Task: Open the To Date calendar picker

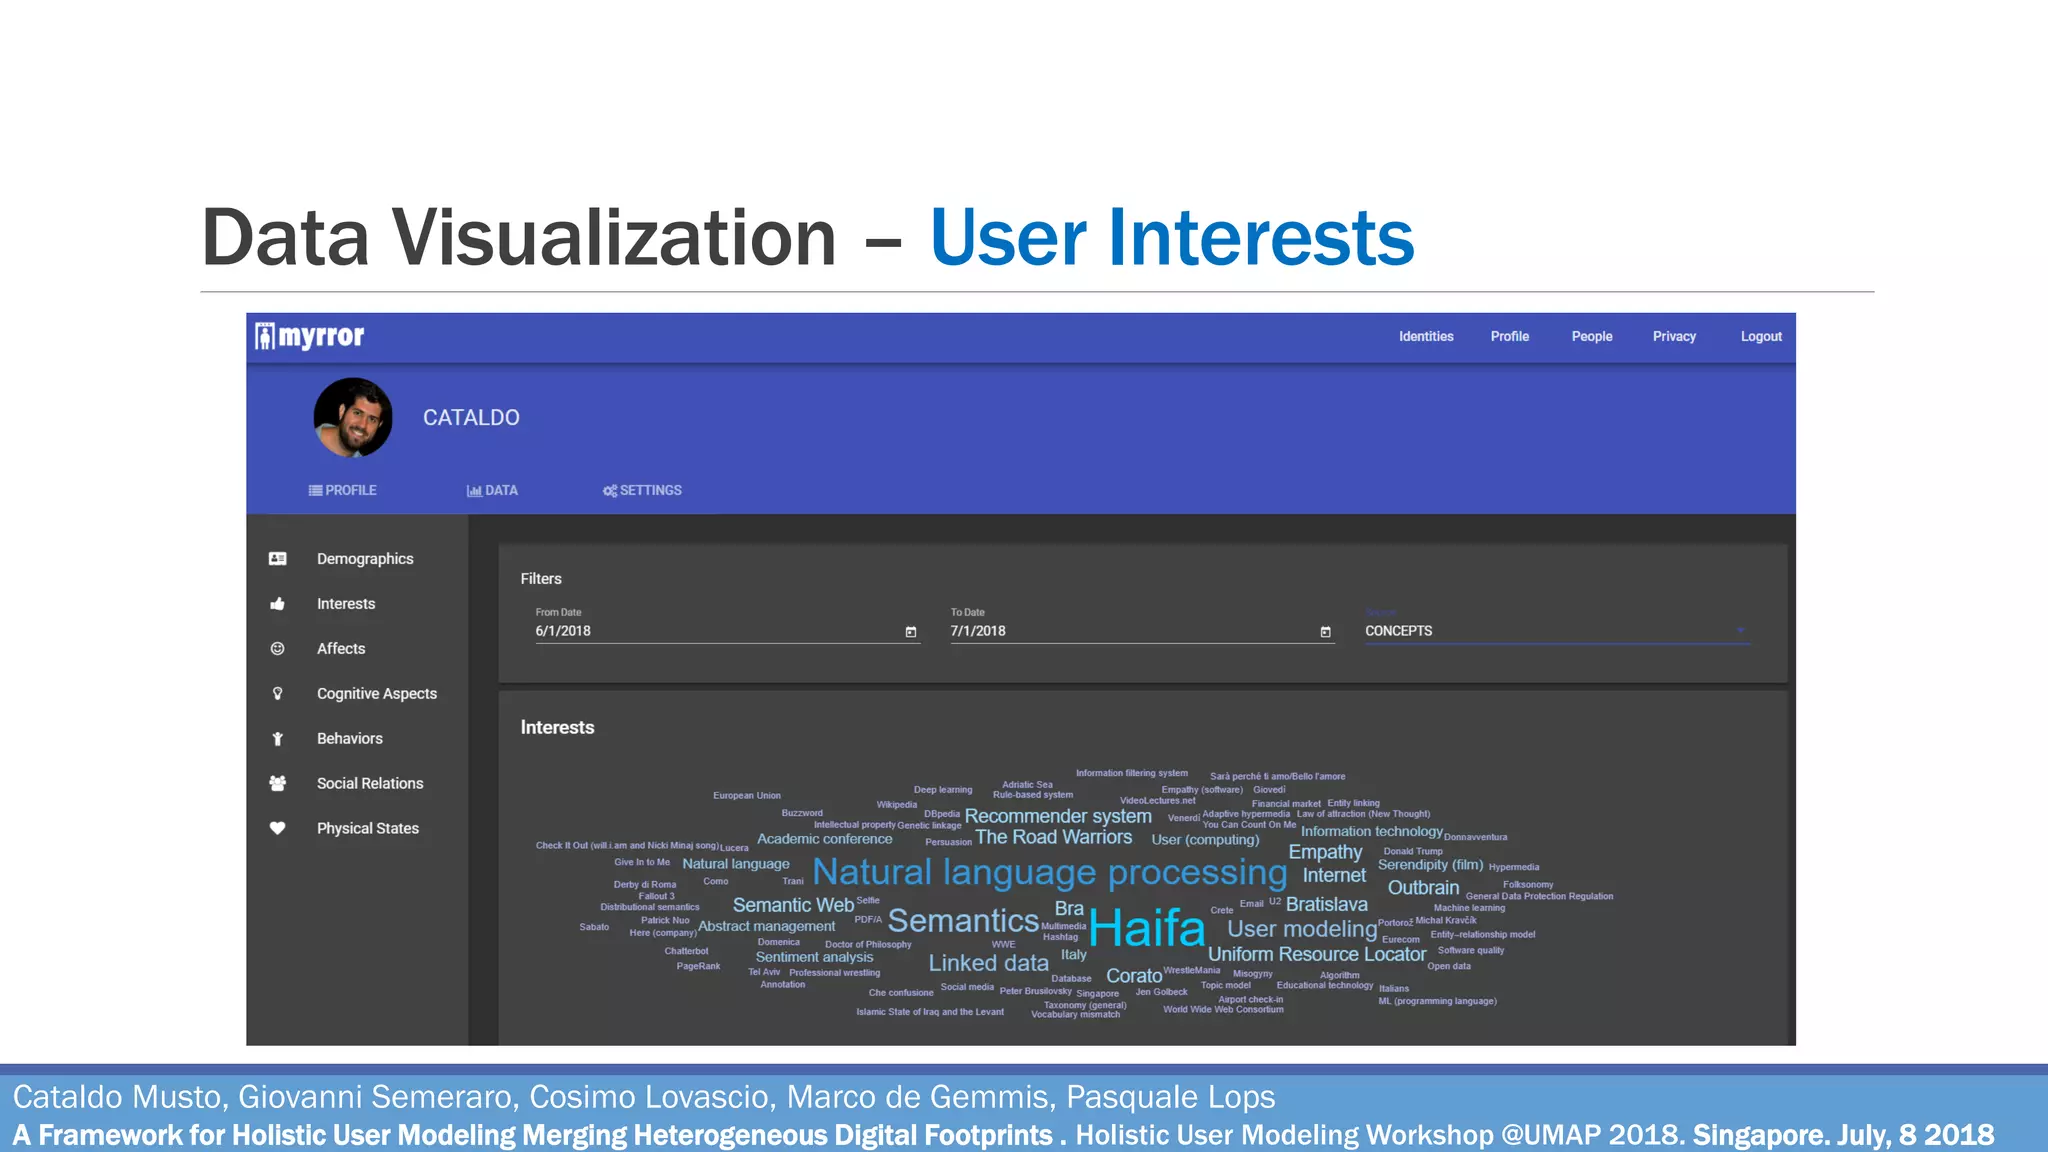Action: click(1326, 632)
